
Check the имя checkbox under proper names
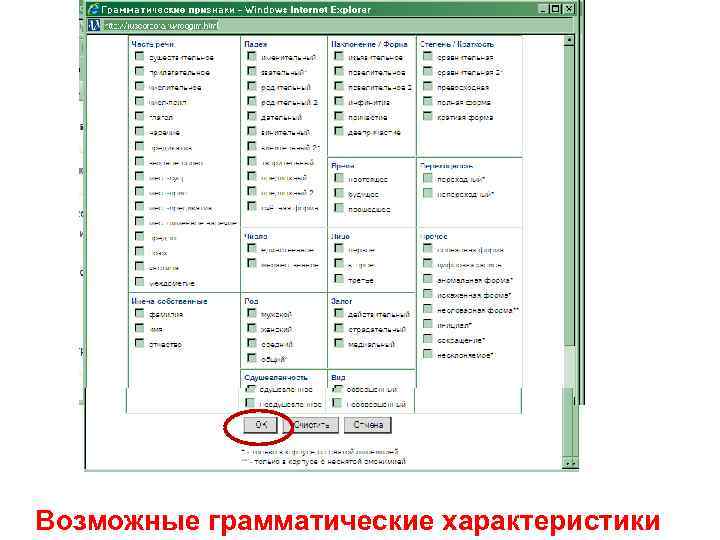point(140,328)
